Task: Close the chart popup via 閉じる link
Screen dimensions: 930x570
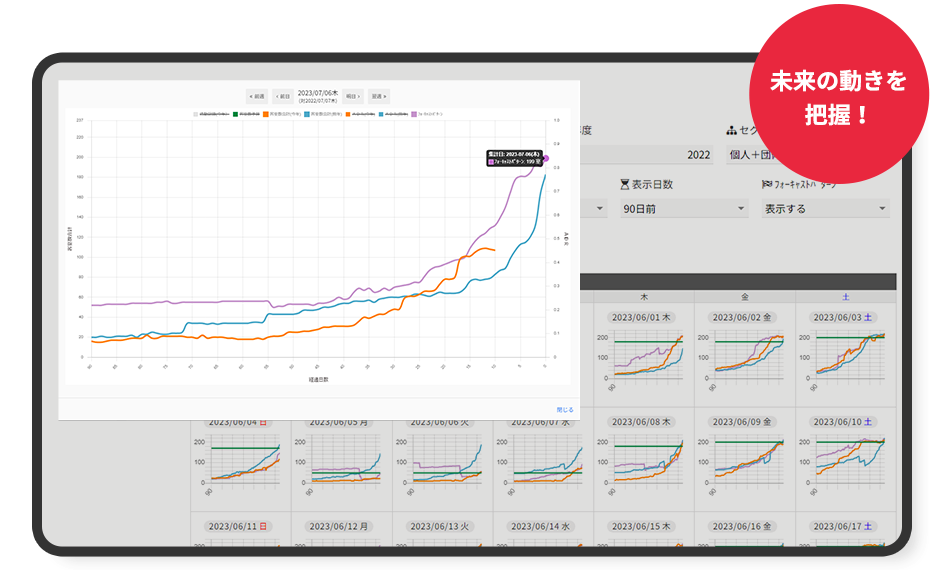Action: [x=565, y=410]
